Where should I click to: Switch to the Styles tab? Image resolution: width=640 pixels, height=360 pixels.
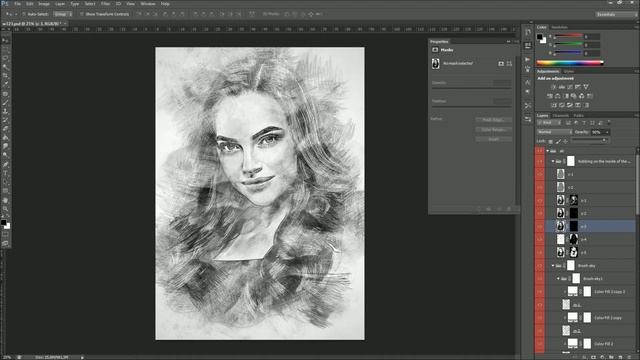pos(569,71)
